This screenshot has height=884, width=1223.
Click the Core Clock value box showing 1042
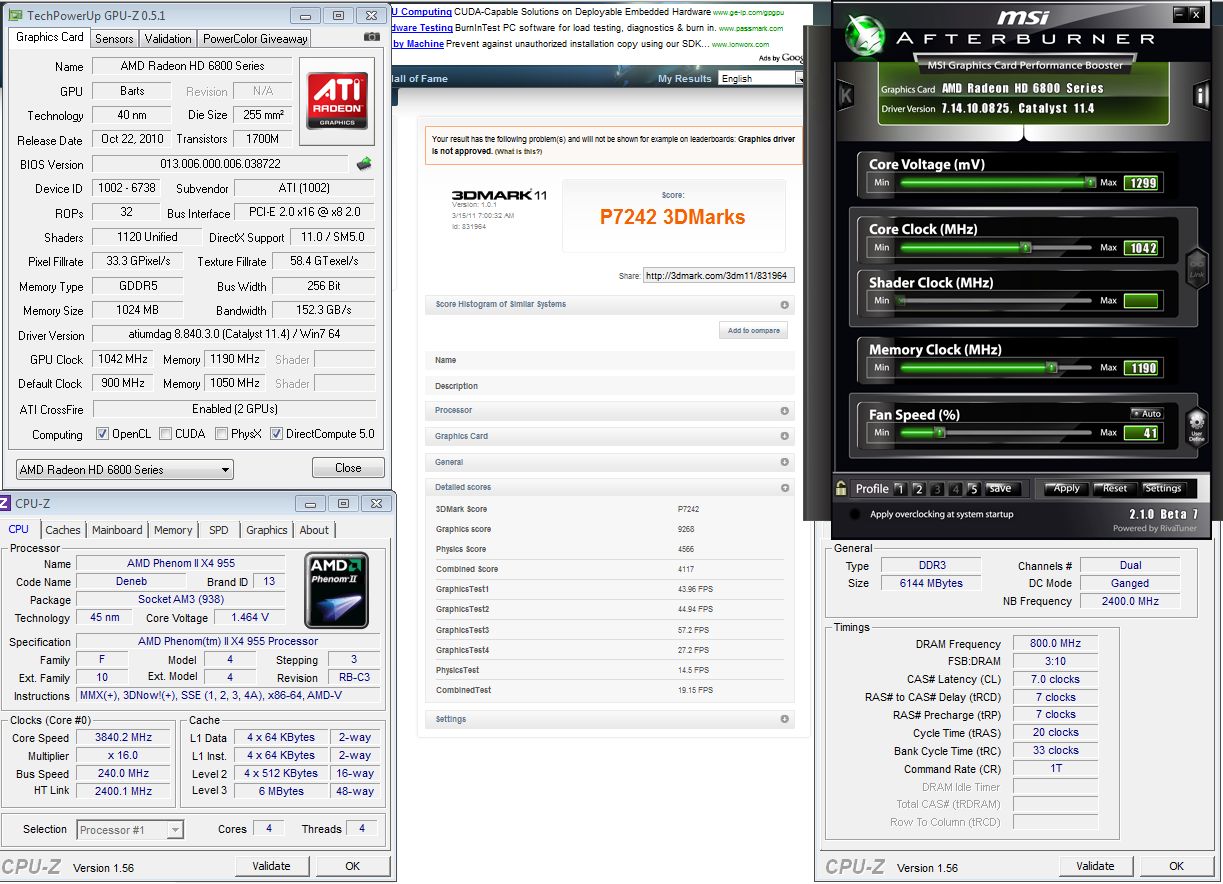(x=1141, y=248)
